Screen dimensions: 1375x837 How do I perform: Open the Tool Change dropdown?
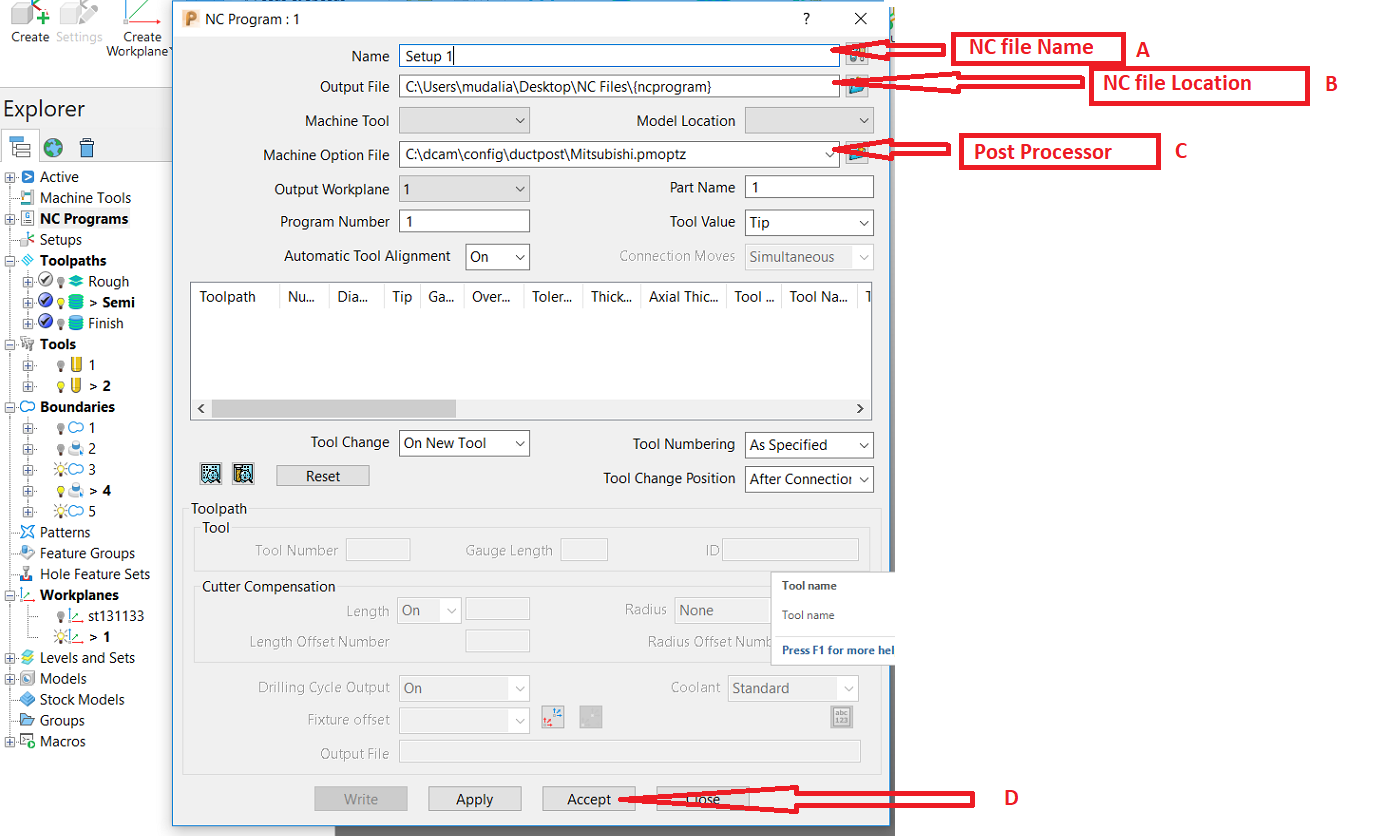[x=464, y=442]
